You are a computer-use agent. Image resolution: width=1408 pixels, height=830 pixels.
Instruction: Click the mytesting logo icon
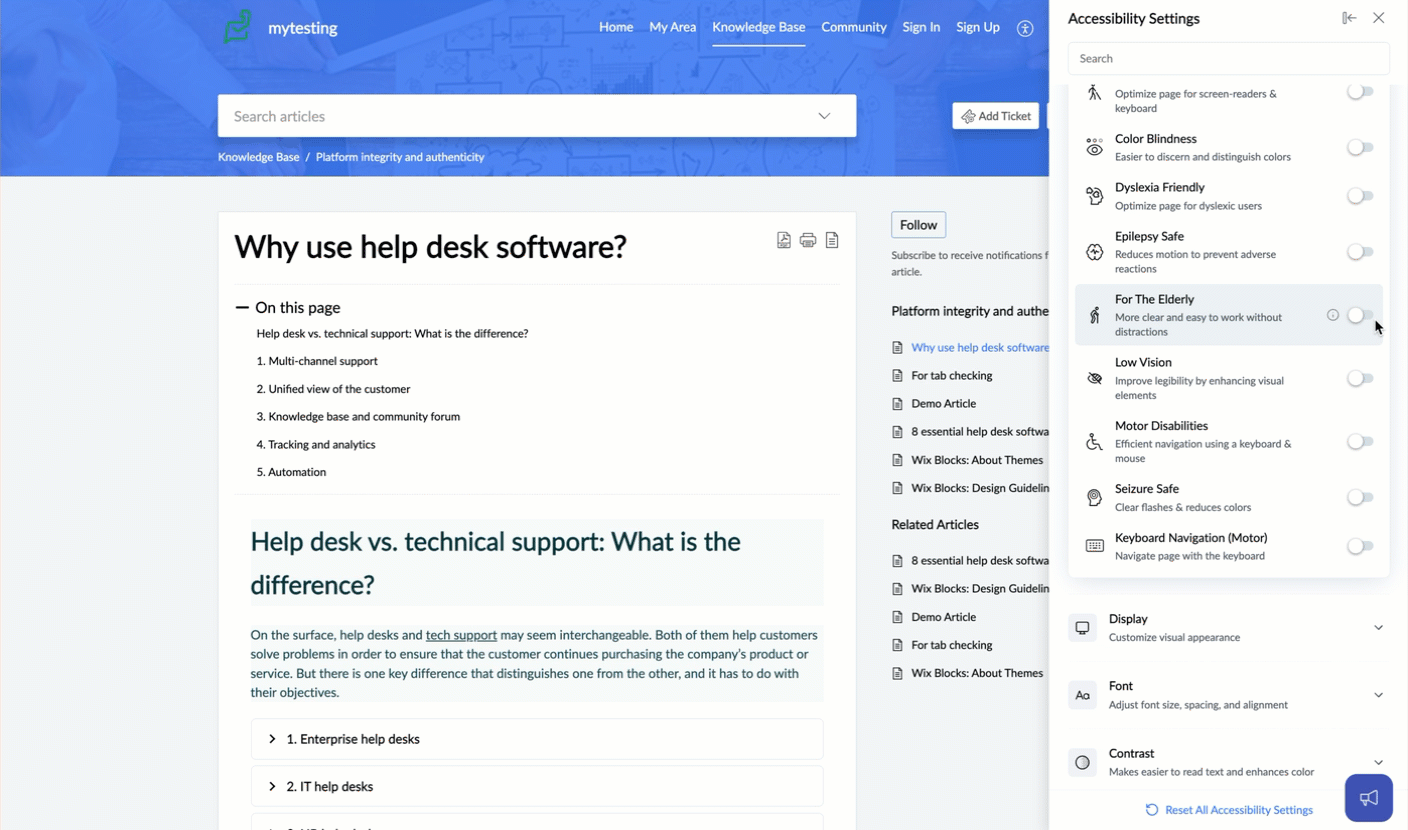coord(238,27)
